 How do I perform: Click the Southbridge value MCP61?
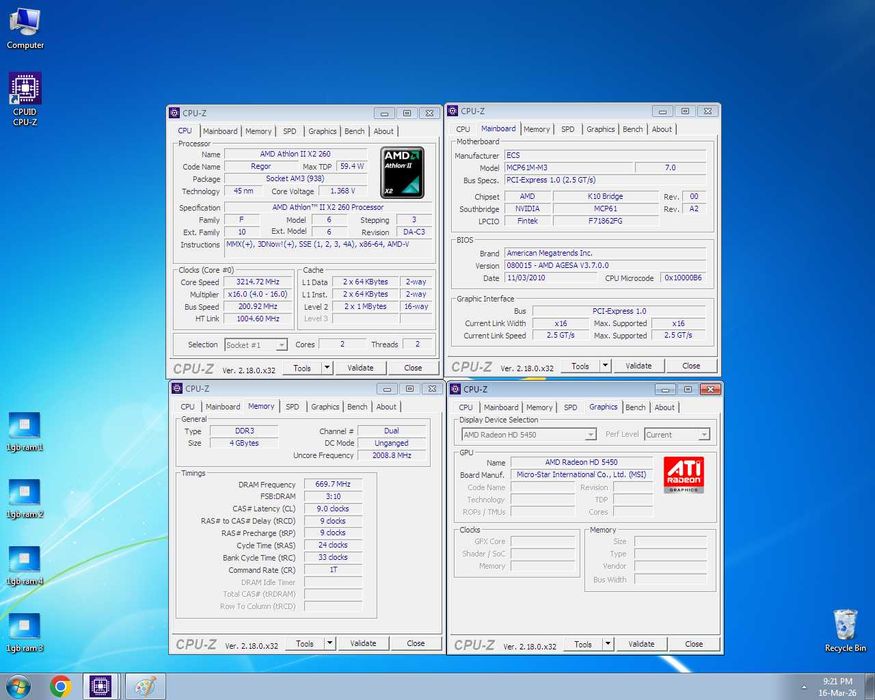pyautogui.click(x=605, y=209)
